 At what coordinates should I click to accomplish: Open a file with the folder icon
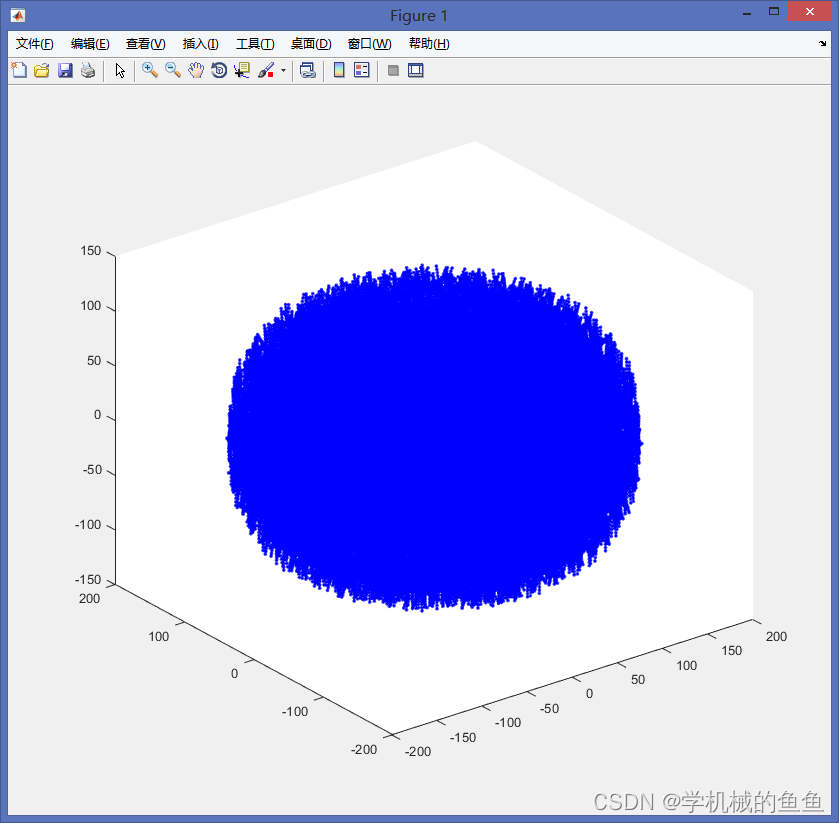click(42, 70)
